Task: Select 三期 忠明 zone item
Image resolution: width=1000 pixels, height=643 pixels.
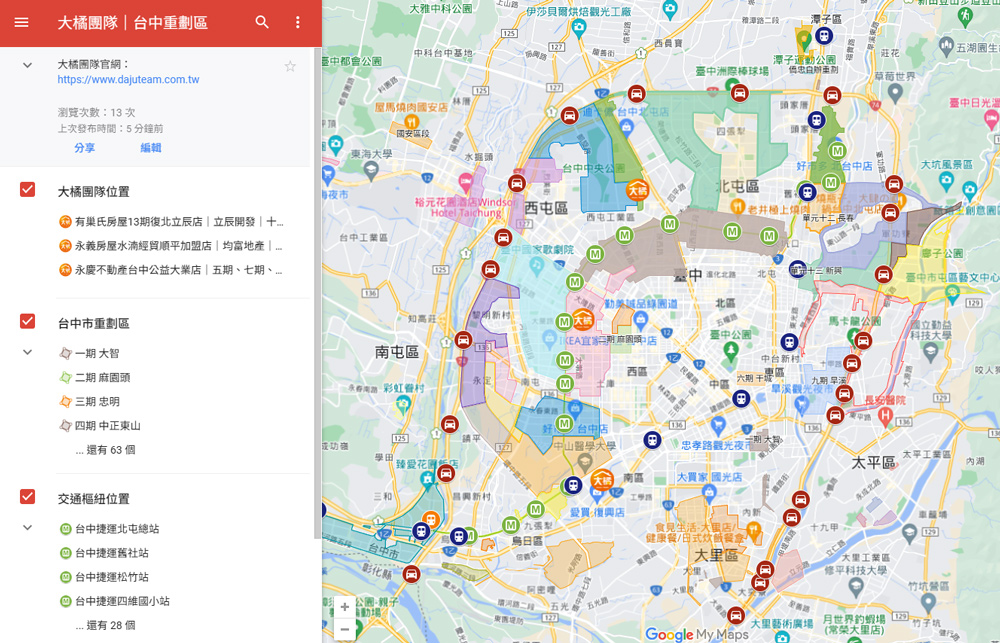Action: click(89, 402)
